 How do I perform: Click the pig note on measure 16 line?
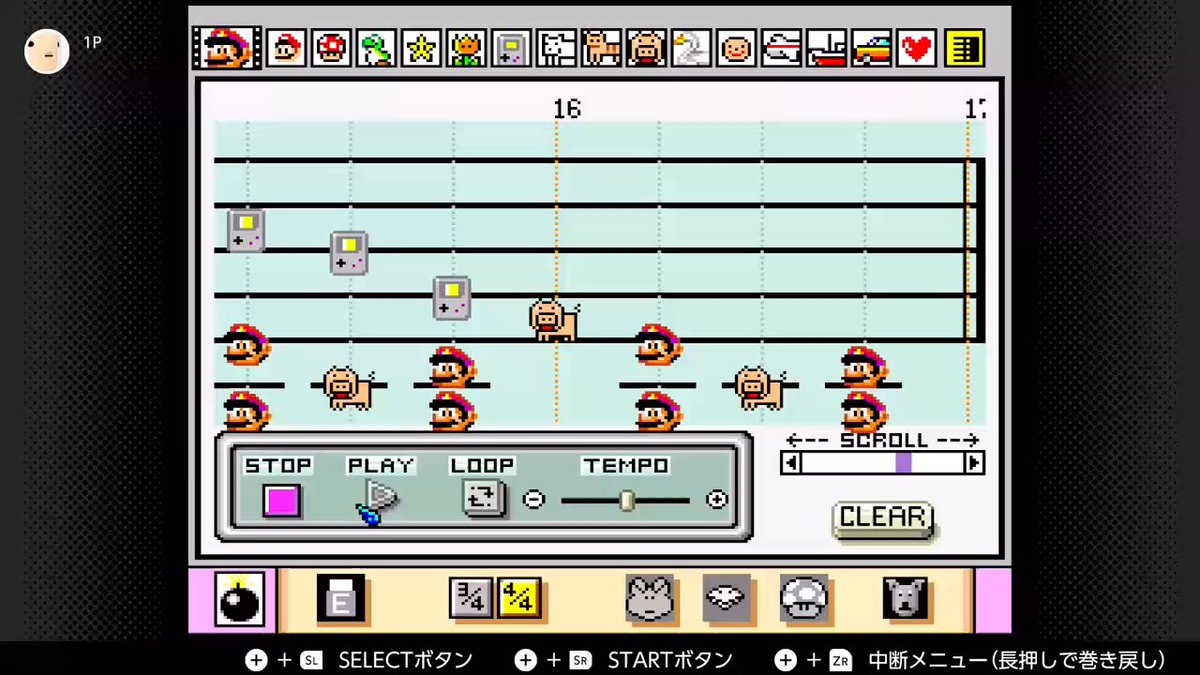pos(553,320)
